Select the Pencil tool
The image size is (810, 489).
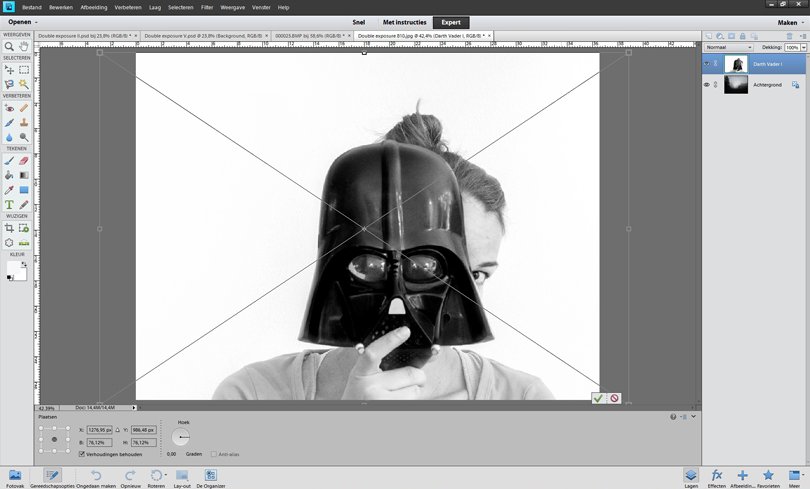(24, 204)
